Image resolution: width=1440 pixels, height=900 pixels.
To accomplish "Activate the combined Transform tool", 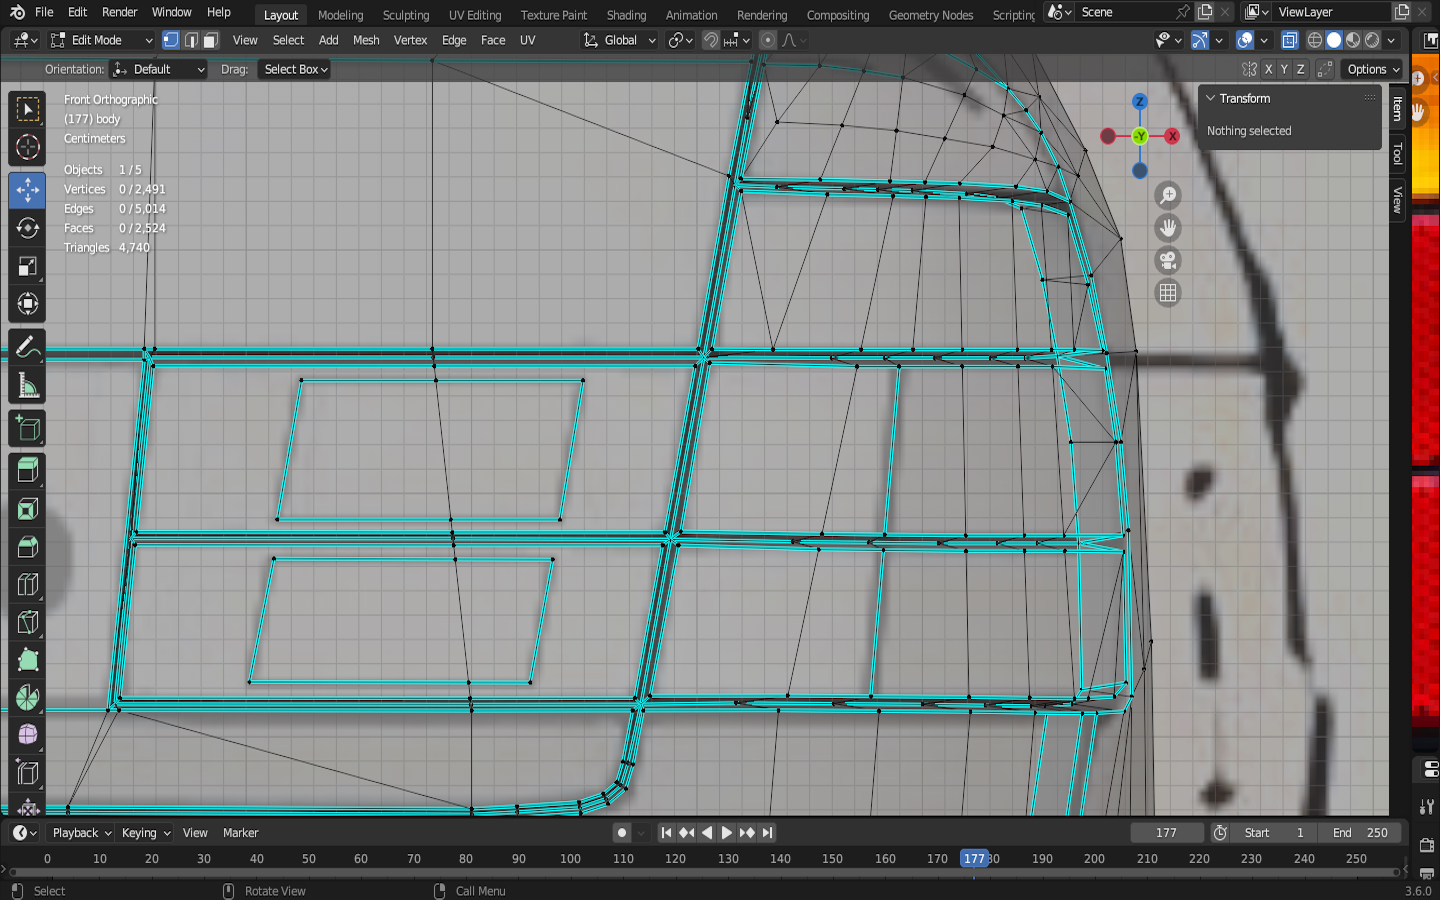I will (27, 304).
